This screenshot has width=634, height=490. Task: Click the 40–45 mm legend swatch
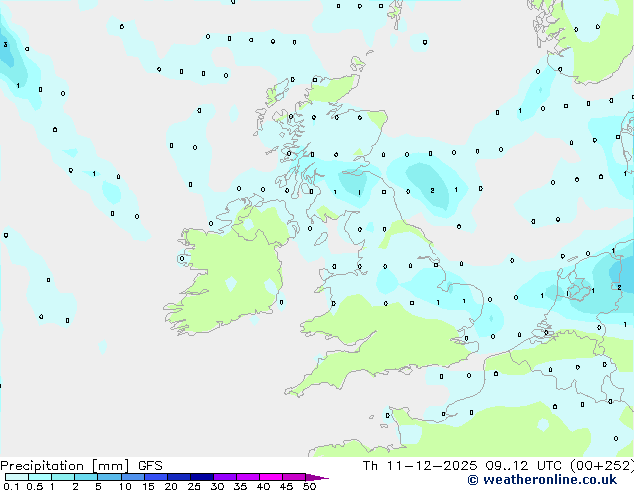(x=271, y=477)
